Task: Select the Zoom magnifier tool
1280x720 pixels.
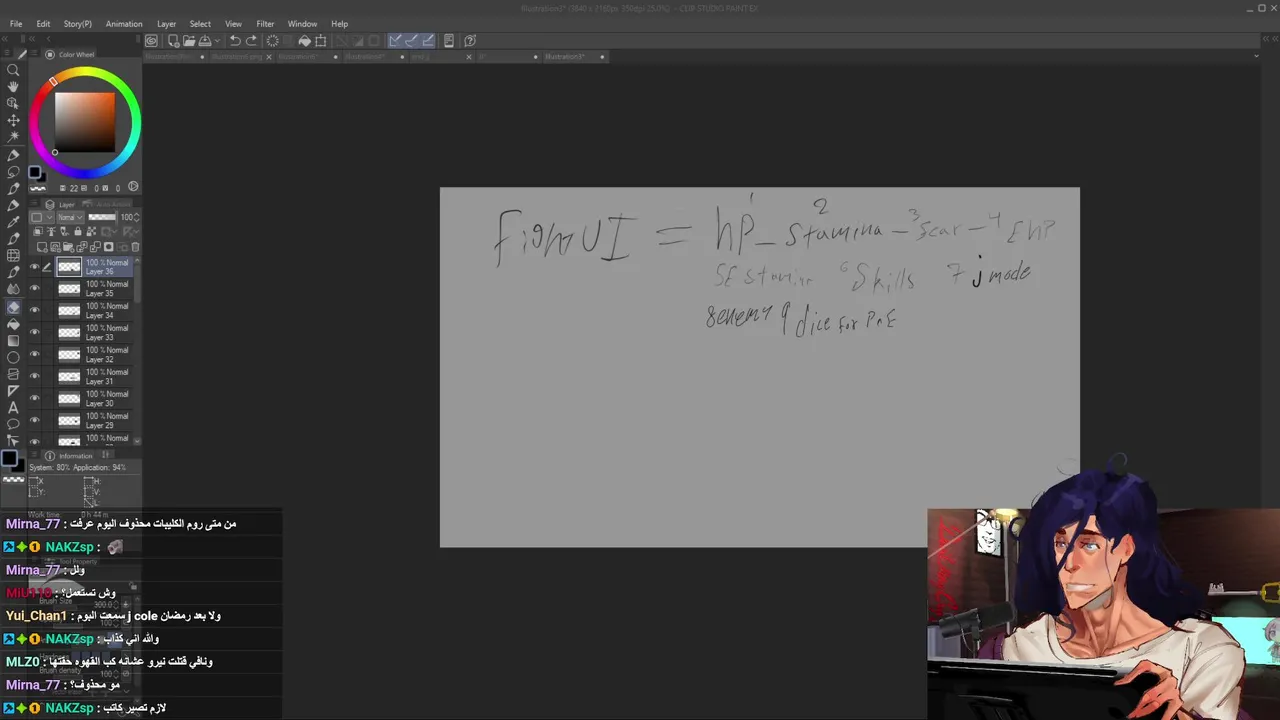Action: point(13,70)
